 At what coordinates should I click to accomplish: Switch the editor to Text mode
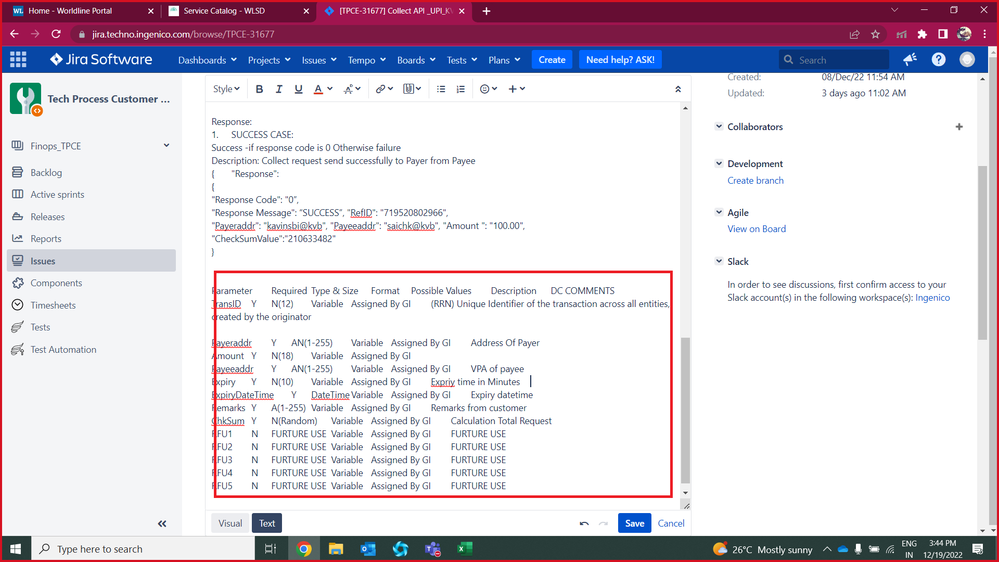pos(267,523)
